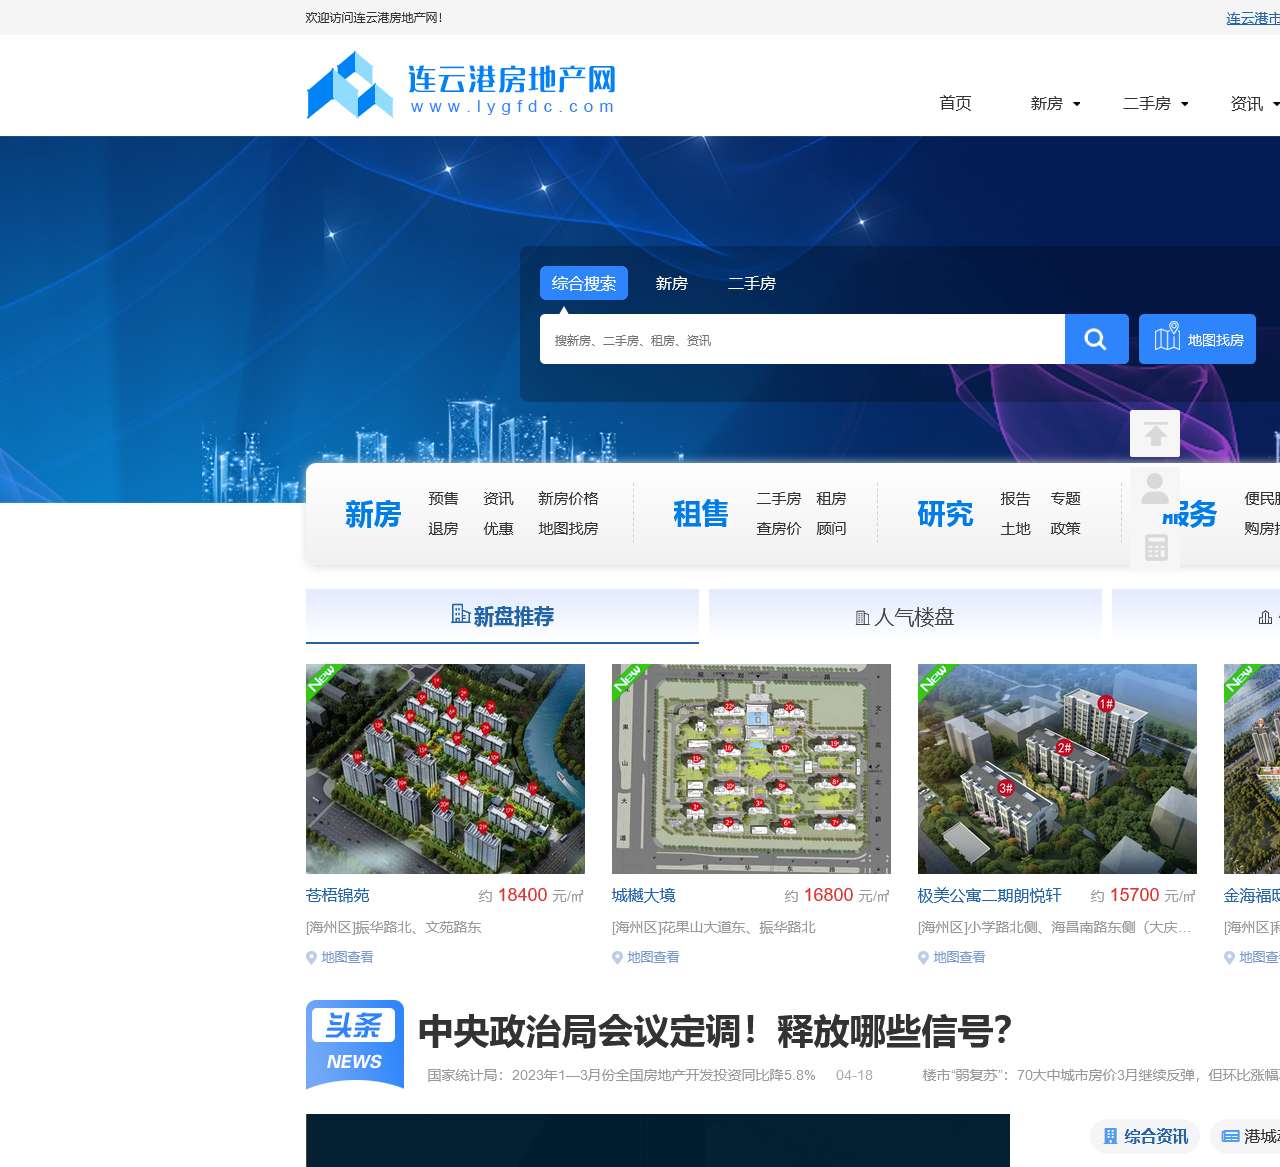Viewport: 1280px width, 1167px height.
Task: Click 查房价 in the 租售 menu
Action: click(779, 528)
